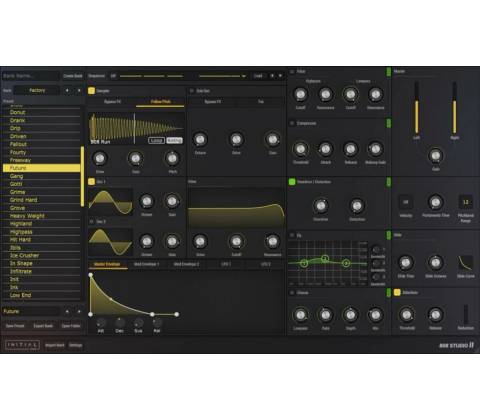Enable the EQ effect section
The width and height of the screenshot is (480, 420).
tap(292, 235)
